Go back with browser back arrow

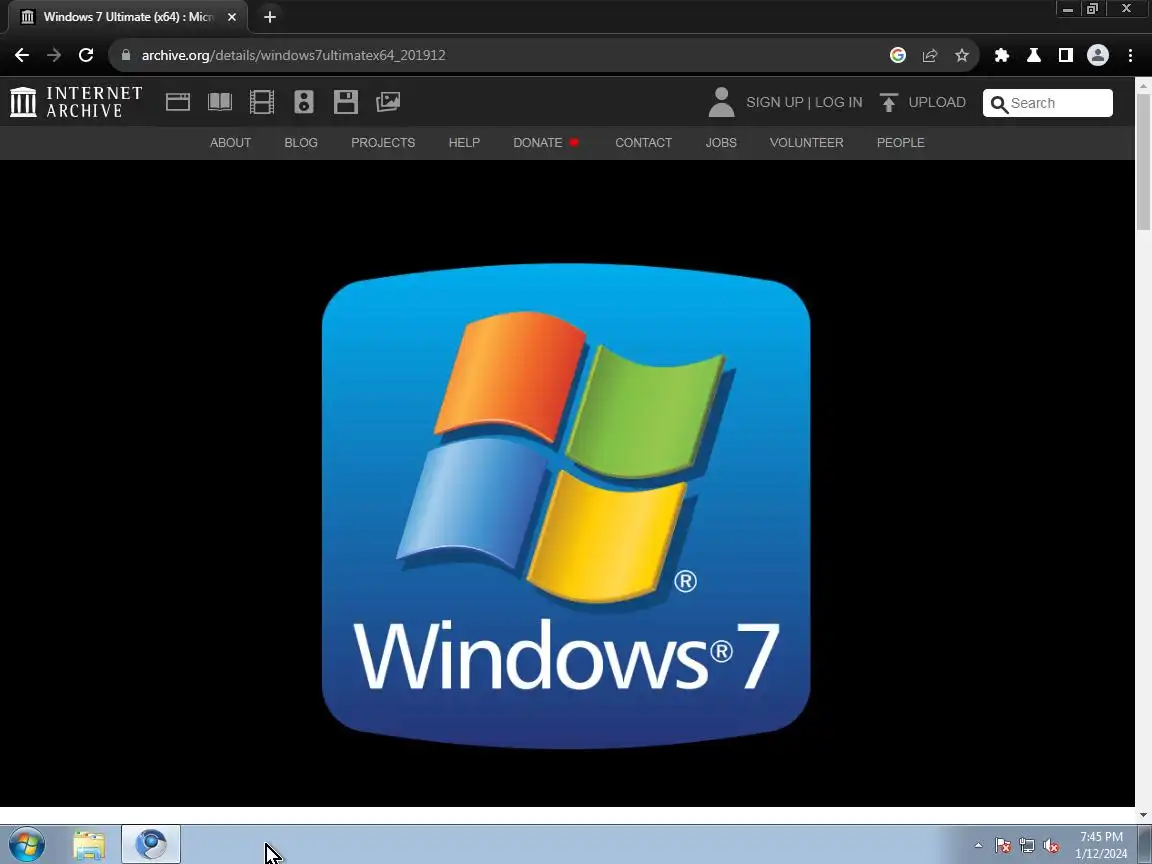[22, 55]
